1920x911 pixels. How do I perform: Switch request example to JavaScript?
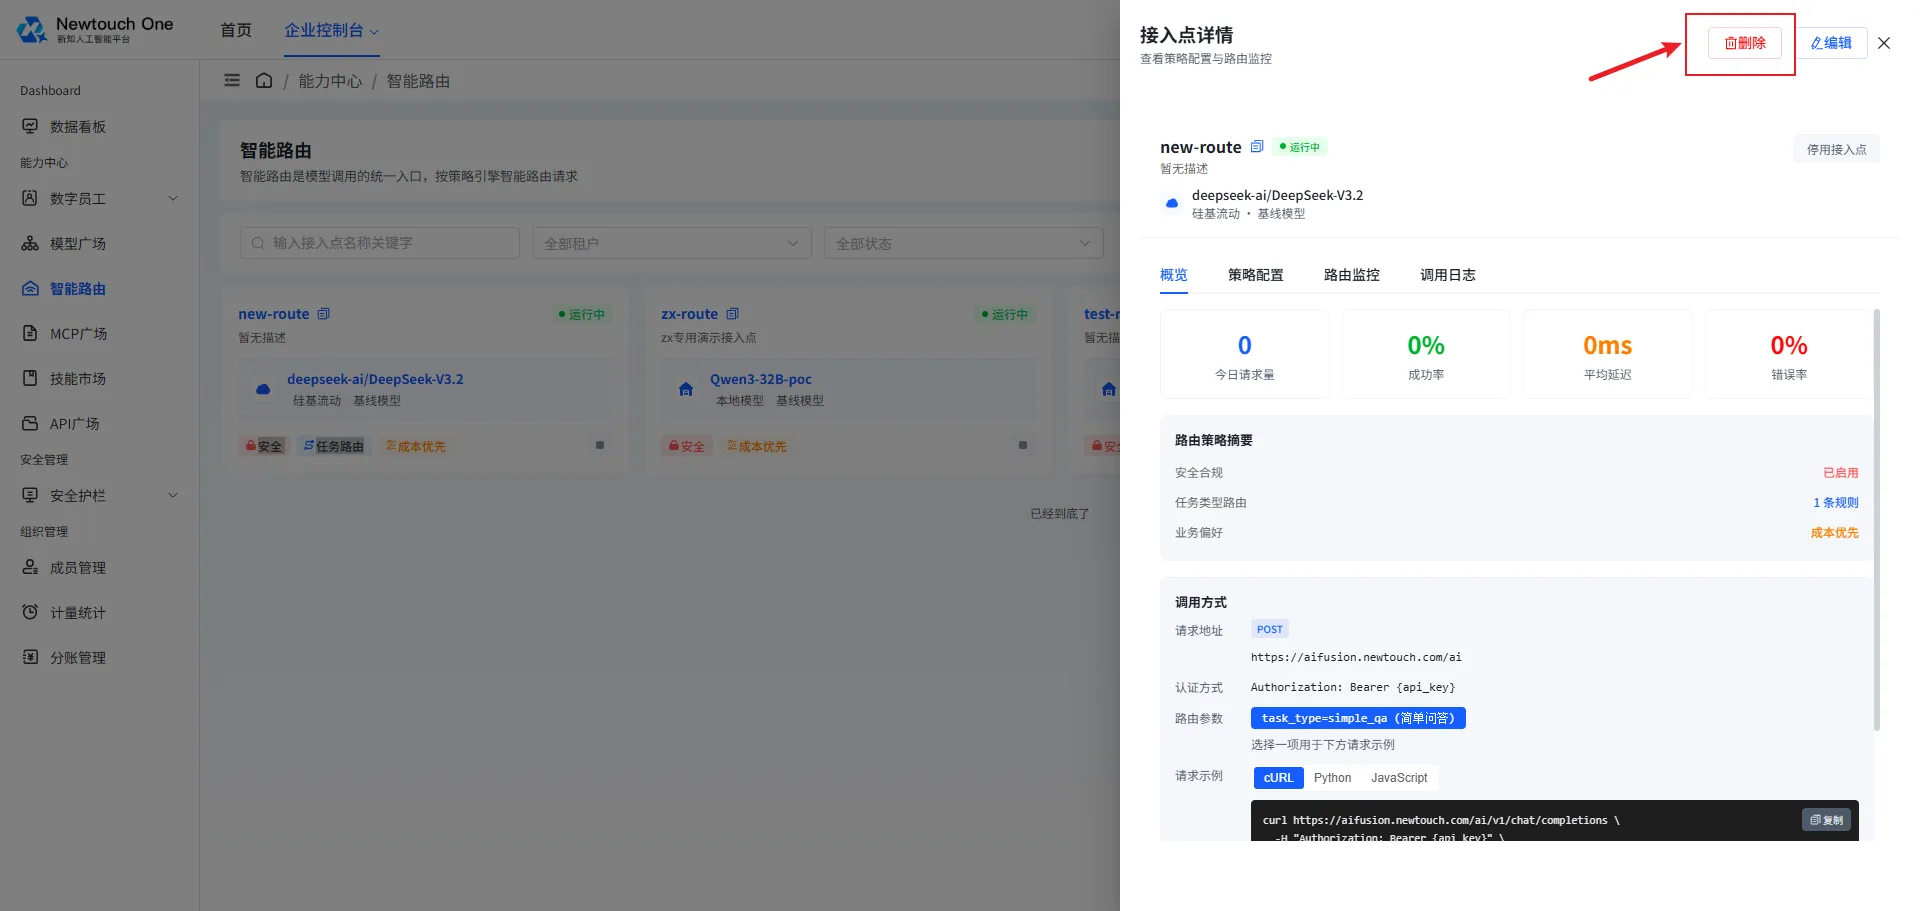pyautogui.click(x=1399, y=778)
